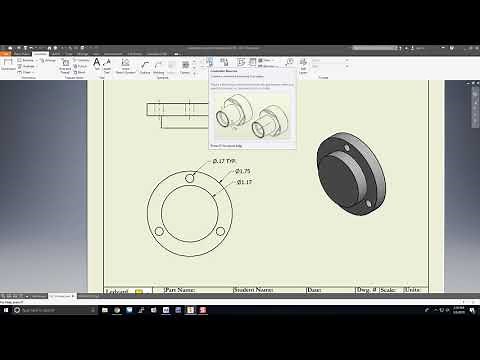The image size is (480, 360).
Task: Click Insert Sketch Symbol
Action: [x=125, y=66]
